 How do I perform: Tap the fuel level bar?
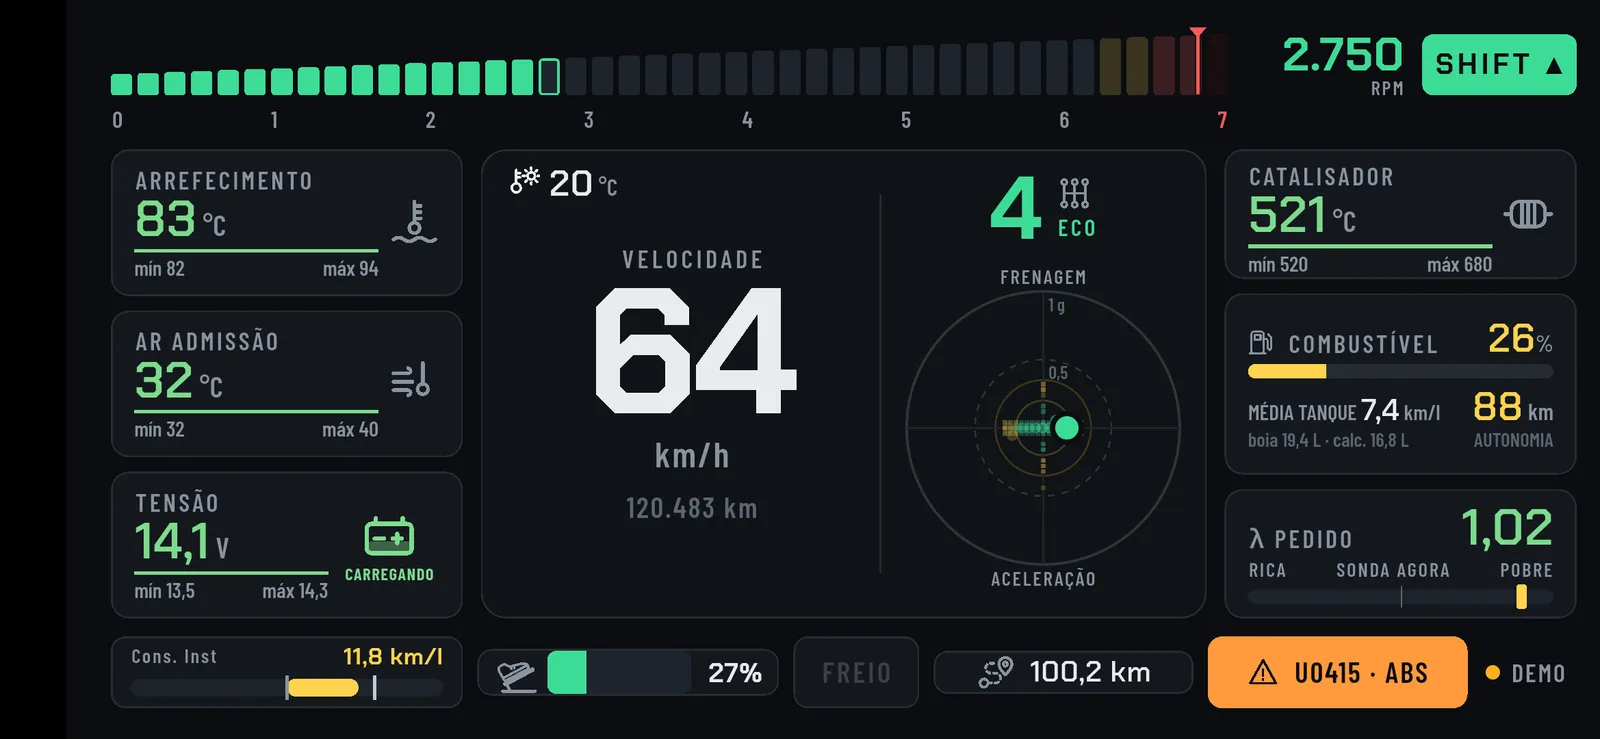(x=1400, y=371)
